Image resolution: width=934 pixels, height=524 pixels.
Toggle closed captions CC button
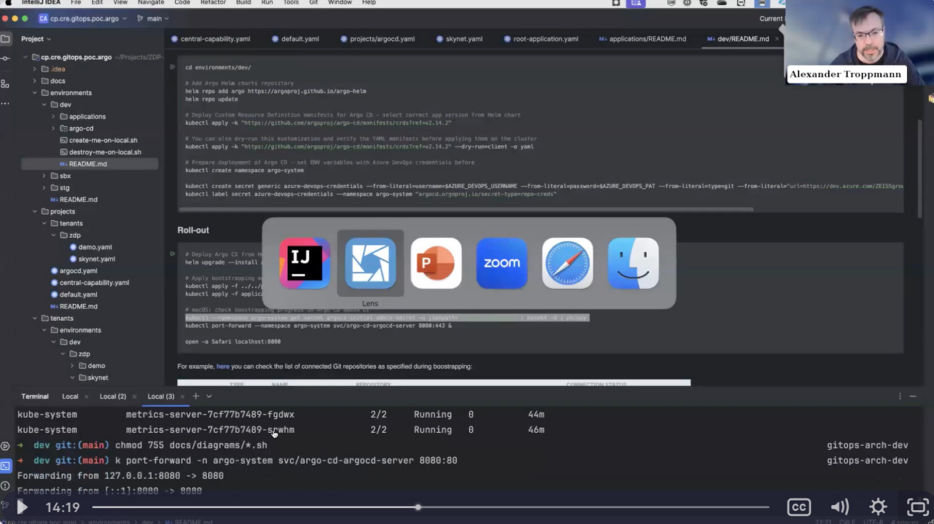[799, 507]
